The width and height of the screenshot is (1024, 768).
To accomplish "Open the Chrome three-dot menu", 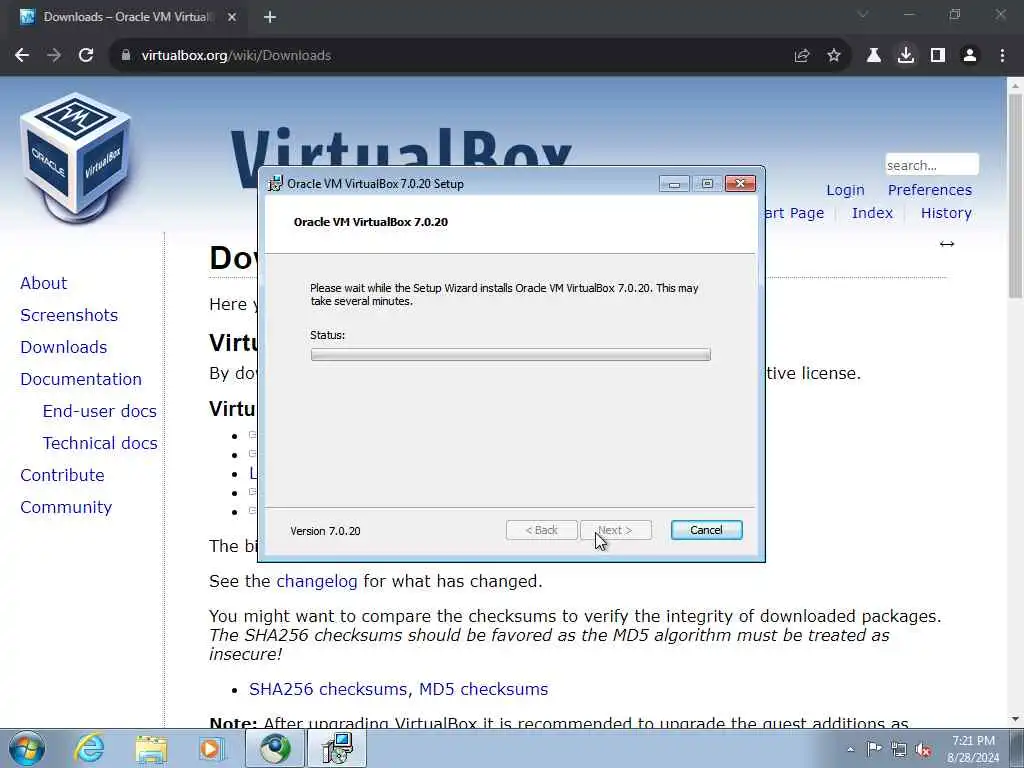I will [1002, 56].
